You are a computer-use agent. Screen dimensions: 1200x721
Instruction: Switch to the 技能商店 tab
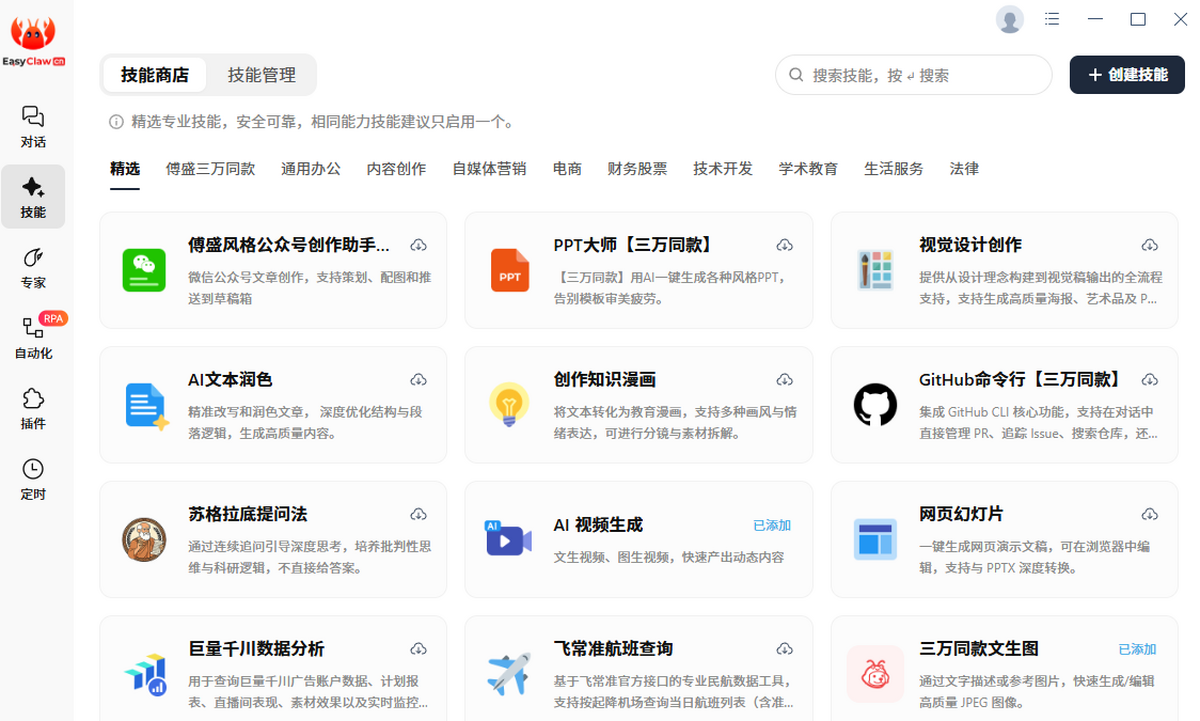155,75
